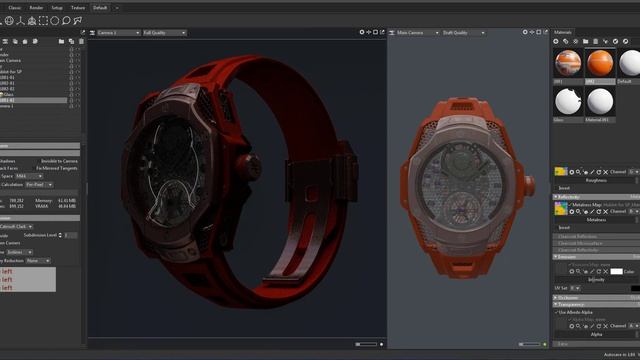This screenshot has width=640, height=360.
Task: Click the Subdivision Level stepper arrows
Action: pos(60,236)
